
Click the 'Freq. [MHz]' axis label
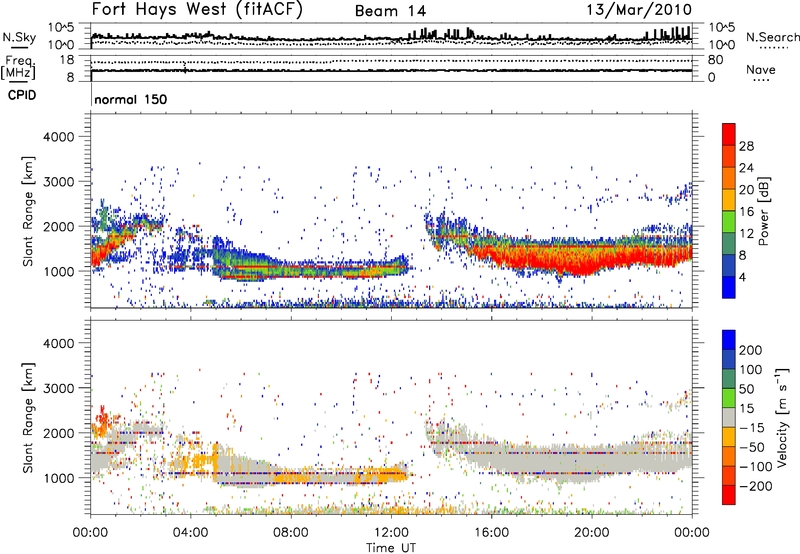tap(18, 68)
